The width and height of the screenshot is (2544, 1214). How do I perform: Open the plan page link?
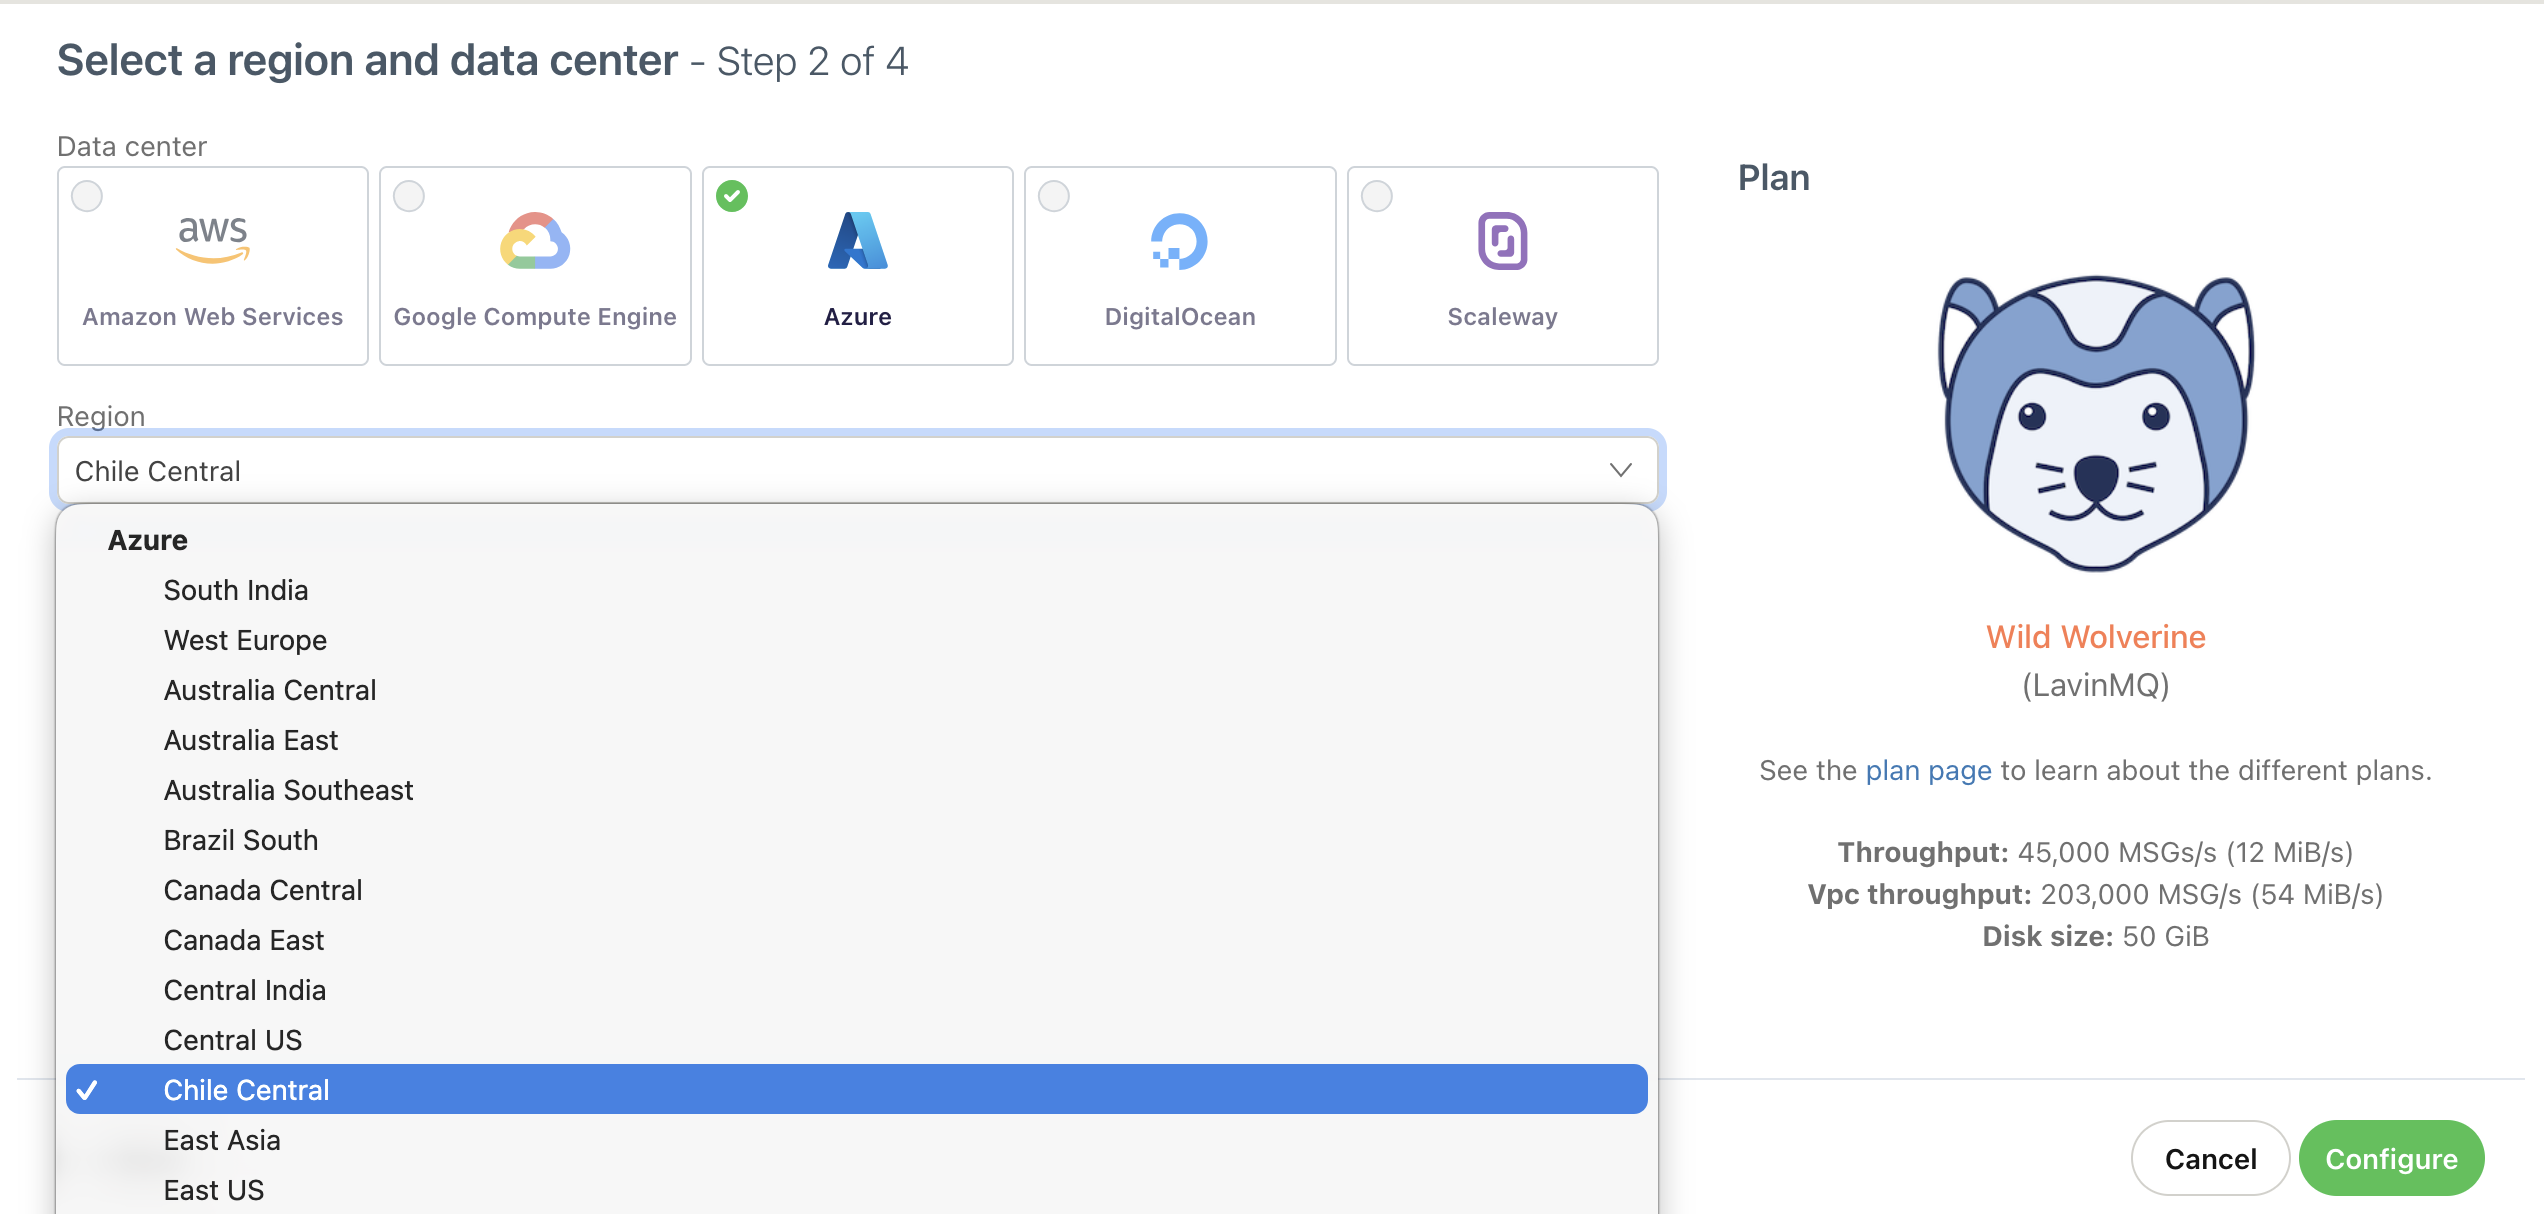pyautogui.click(x=1928, y=770)
